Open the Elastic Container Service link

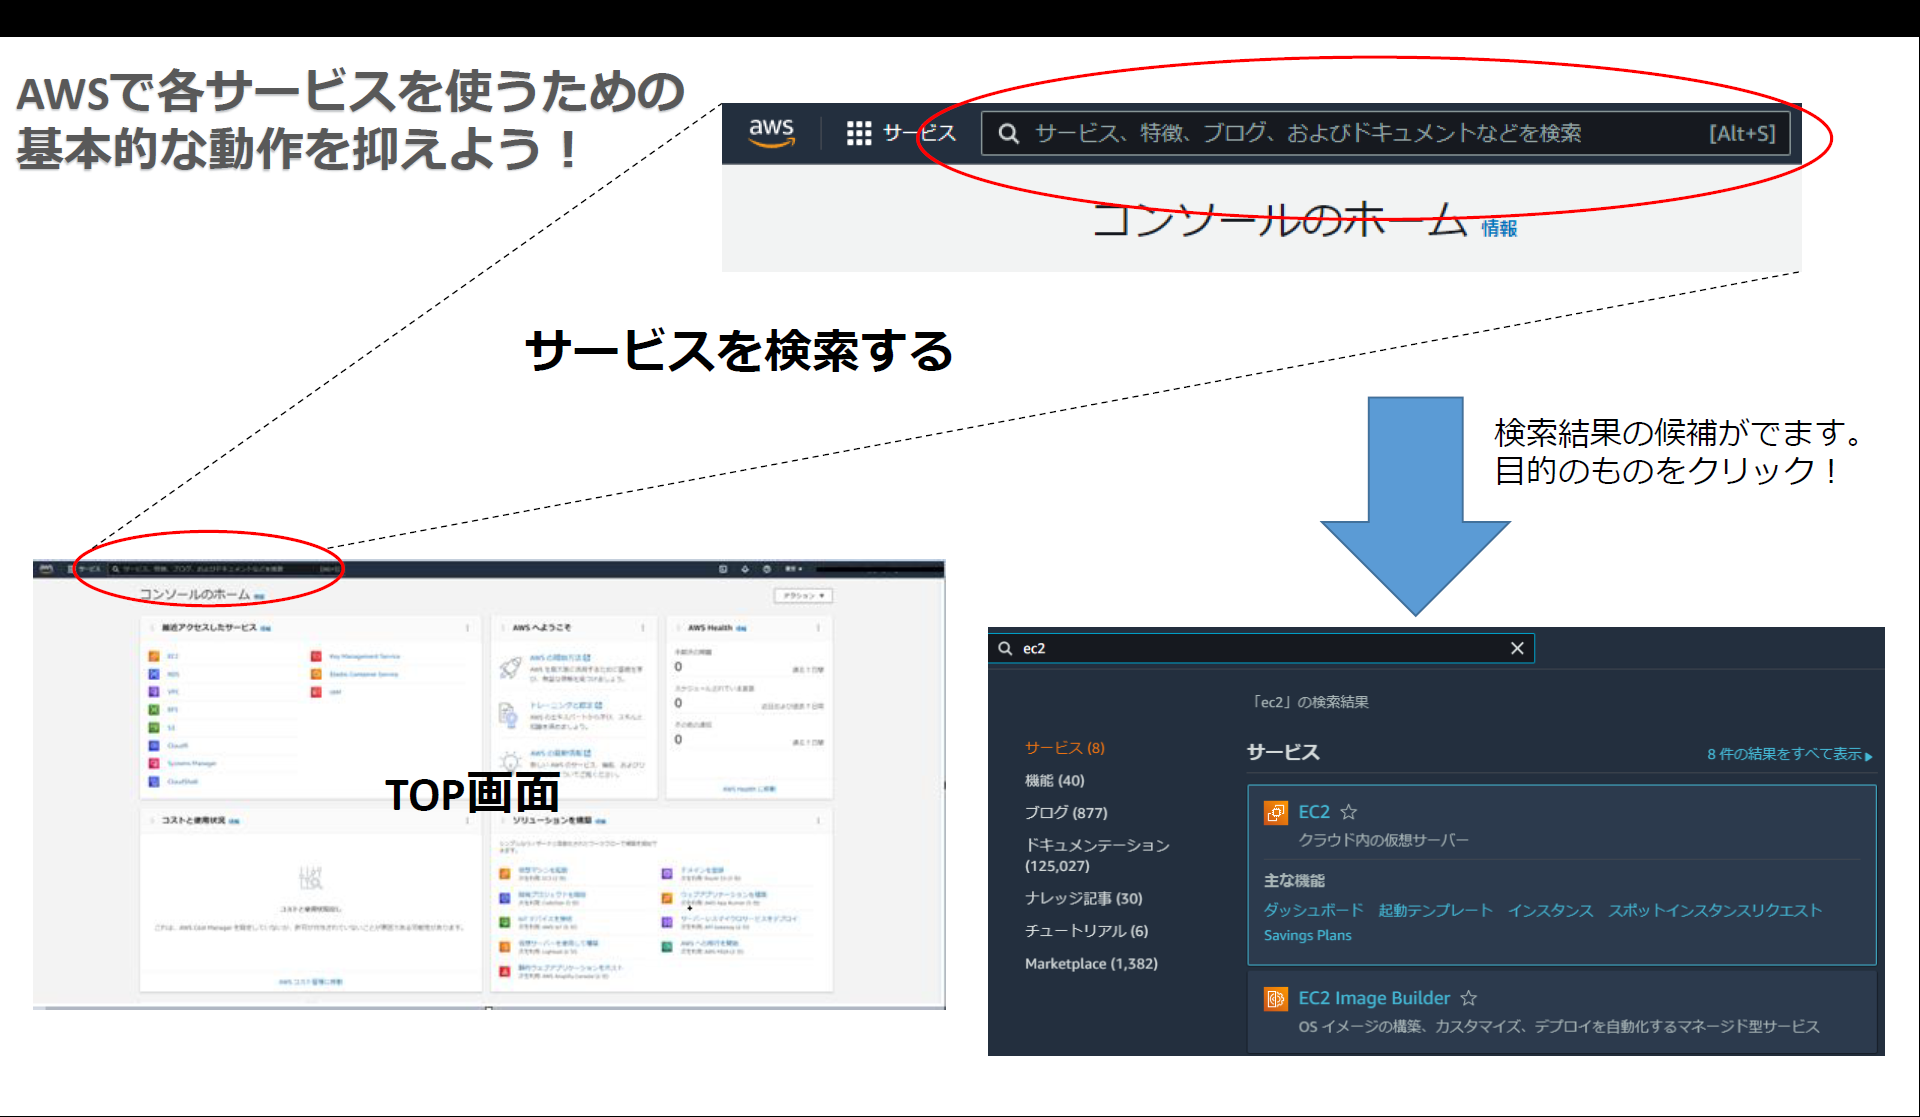pyautogui.click(x=364, y=674)
